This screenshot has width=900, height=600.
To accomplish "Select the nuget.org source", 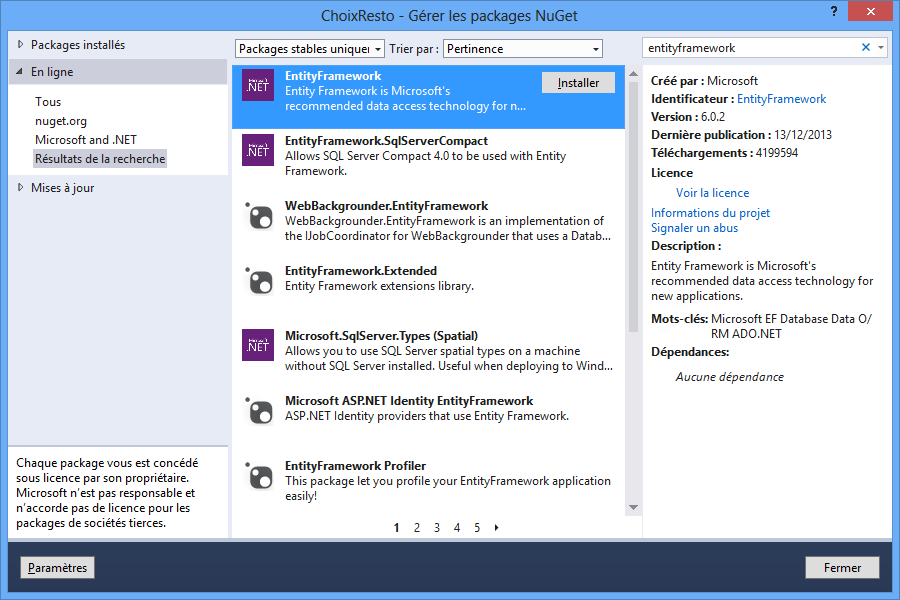I will tap(61, 121).
